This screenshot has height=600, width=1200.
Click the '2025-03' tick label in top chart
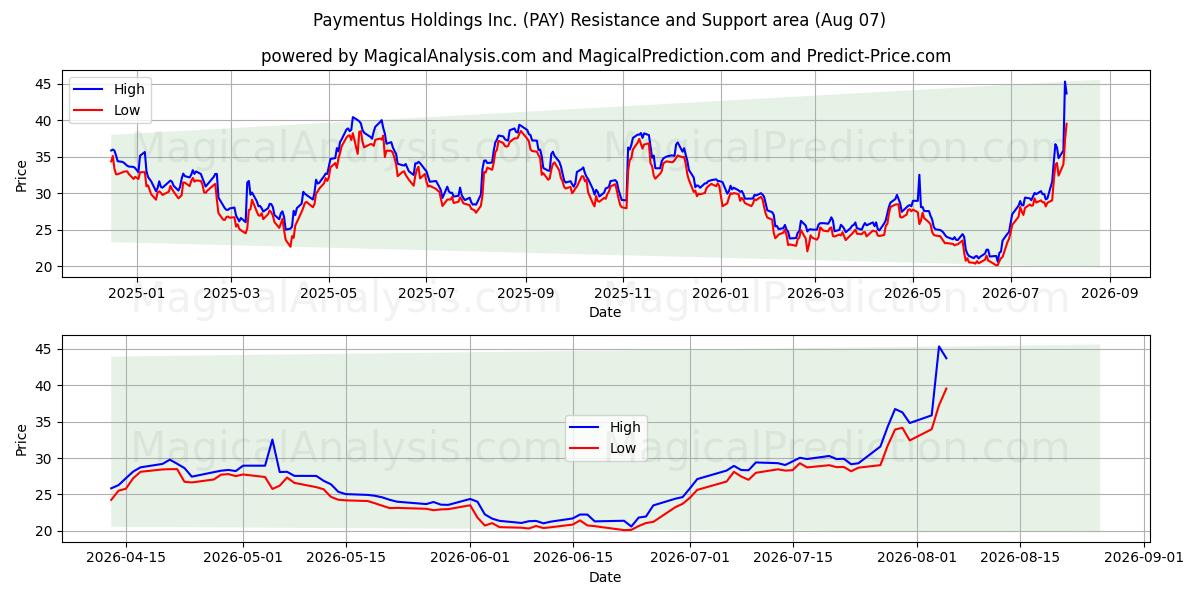[231, 293]
